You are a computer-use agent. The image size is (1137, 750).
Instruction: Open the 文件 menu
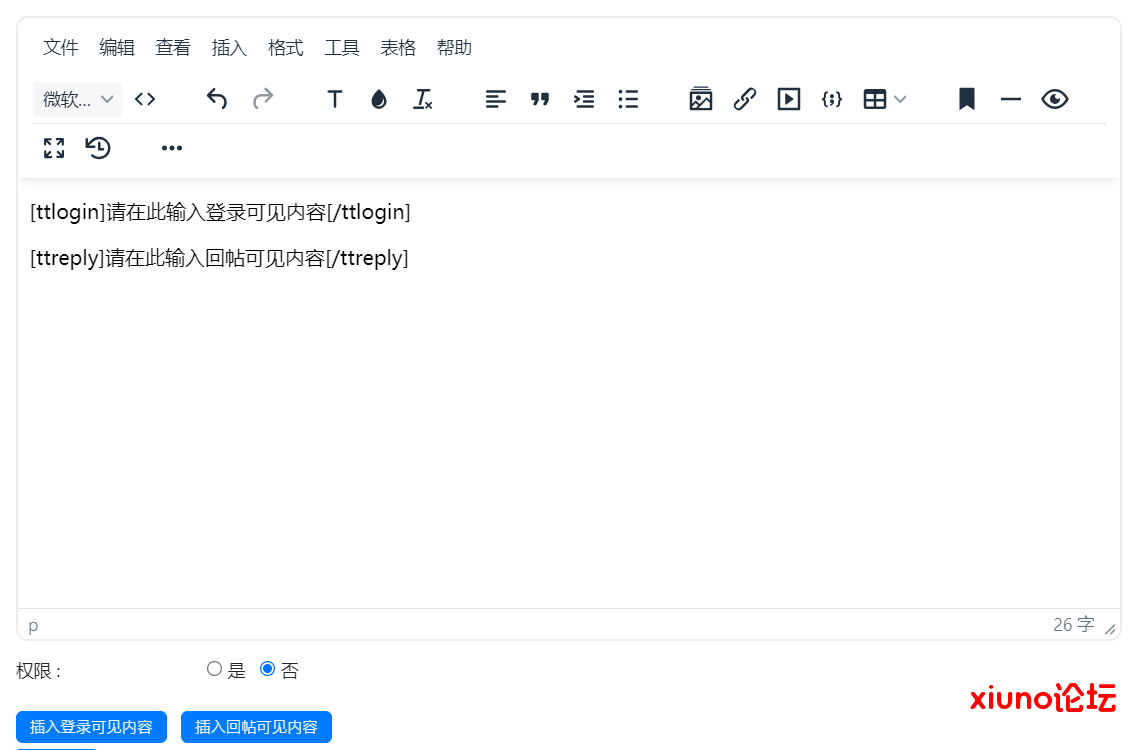tap(61, 48)
